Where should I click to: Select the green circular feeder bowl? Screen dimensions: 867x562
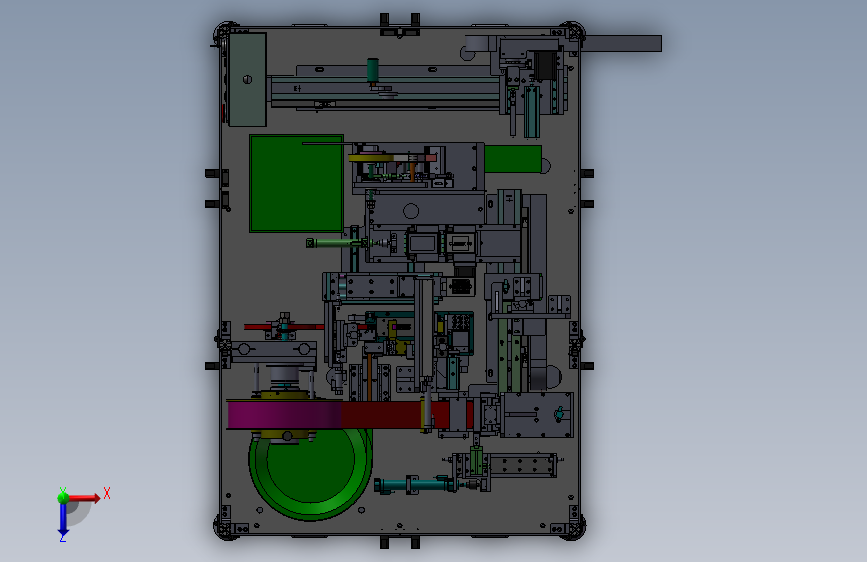tap(310, 477)
